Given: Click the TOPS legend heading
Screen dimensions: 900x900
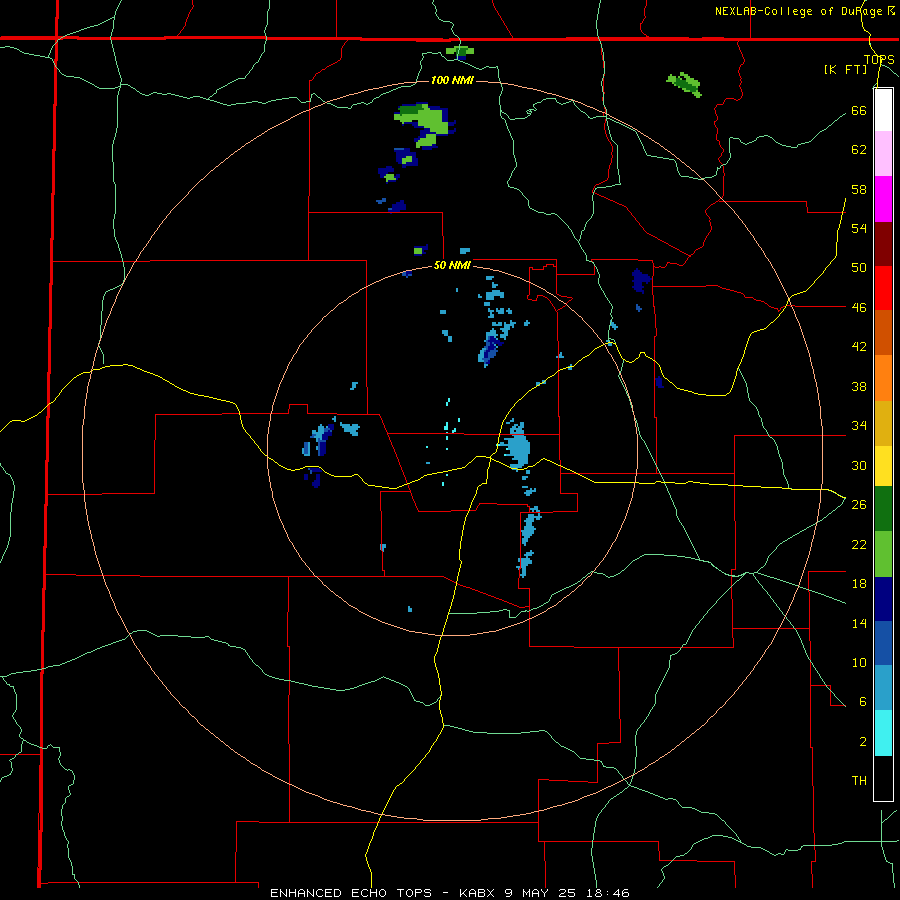Looking at the screenshot, I should [x=879, y=60].
